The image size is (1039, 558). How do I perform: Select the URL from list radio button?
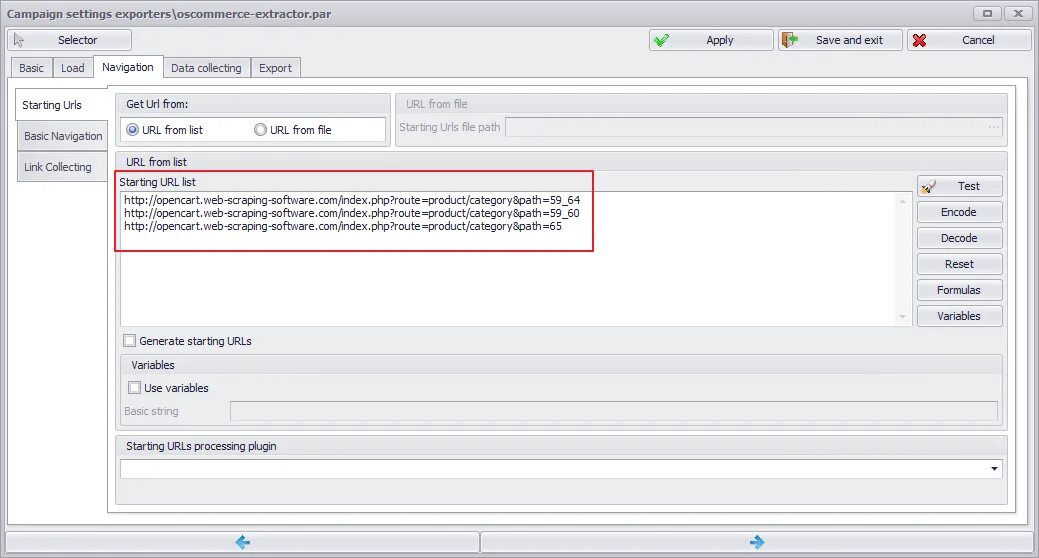tap(133, 130)
